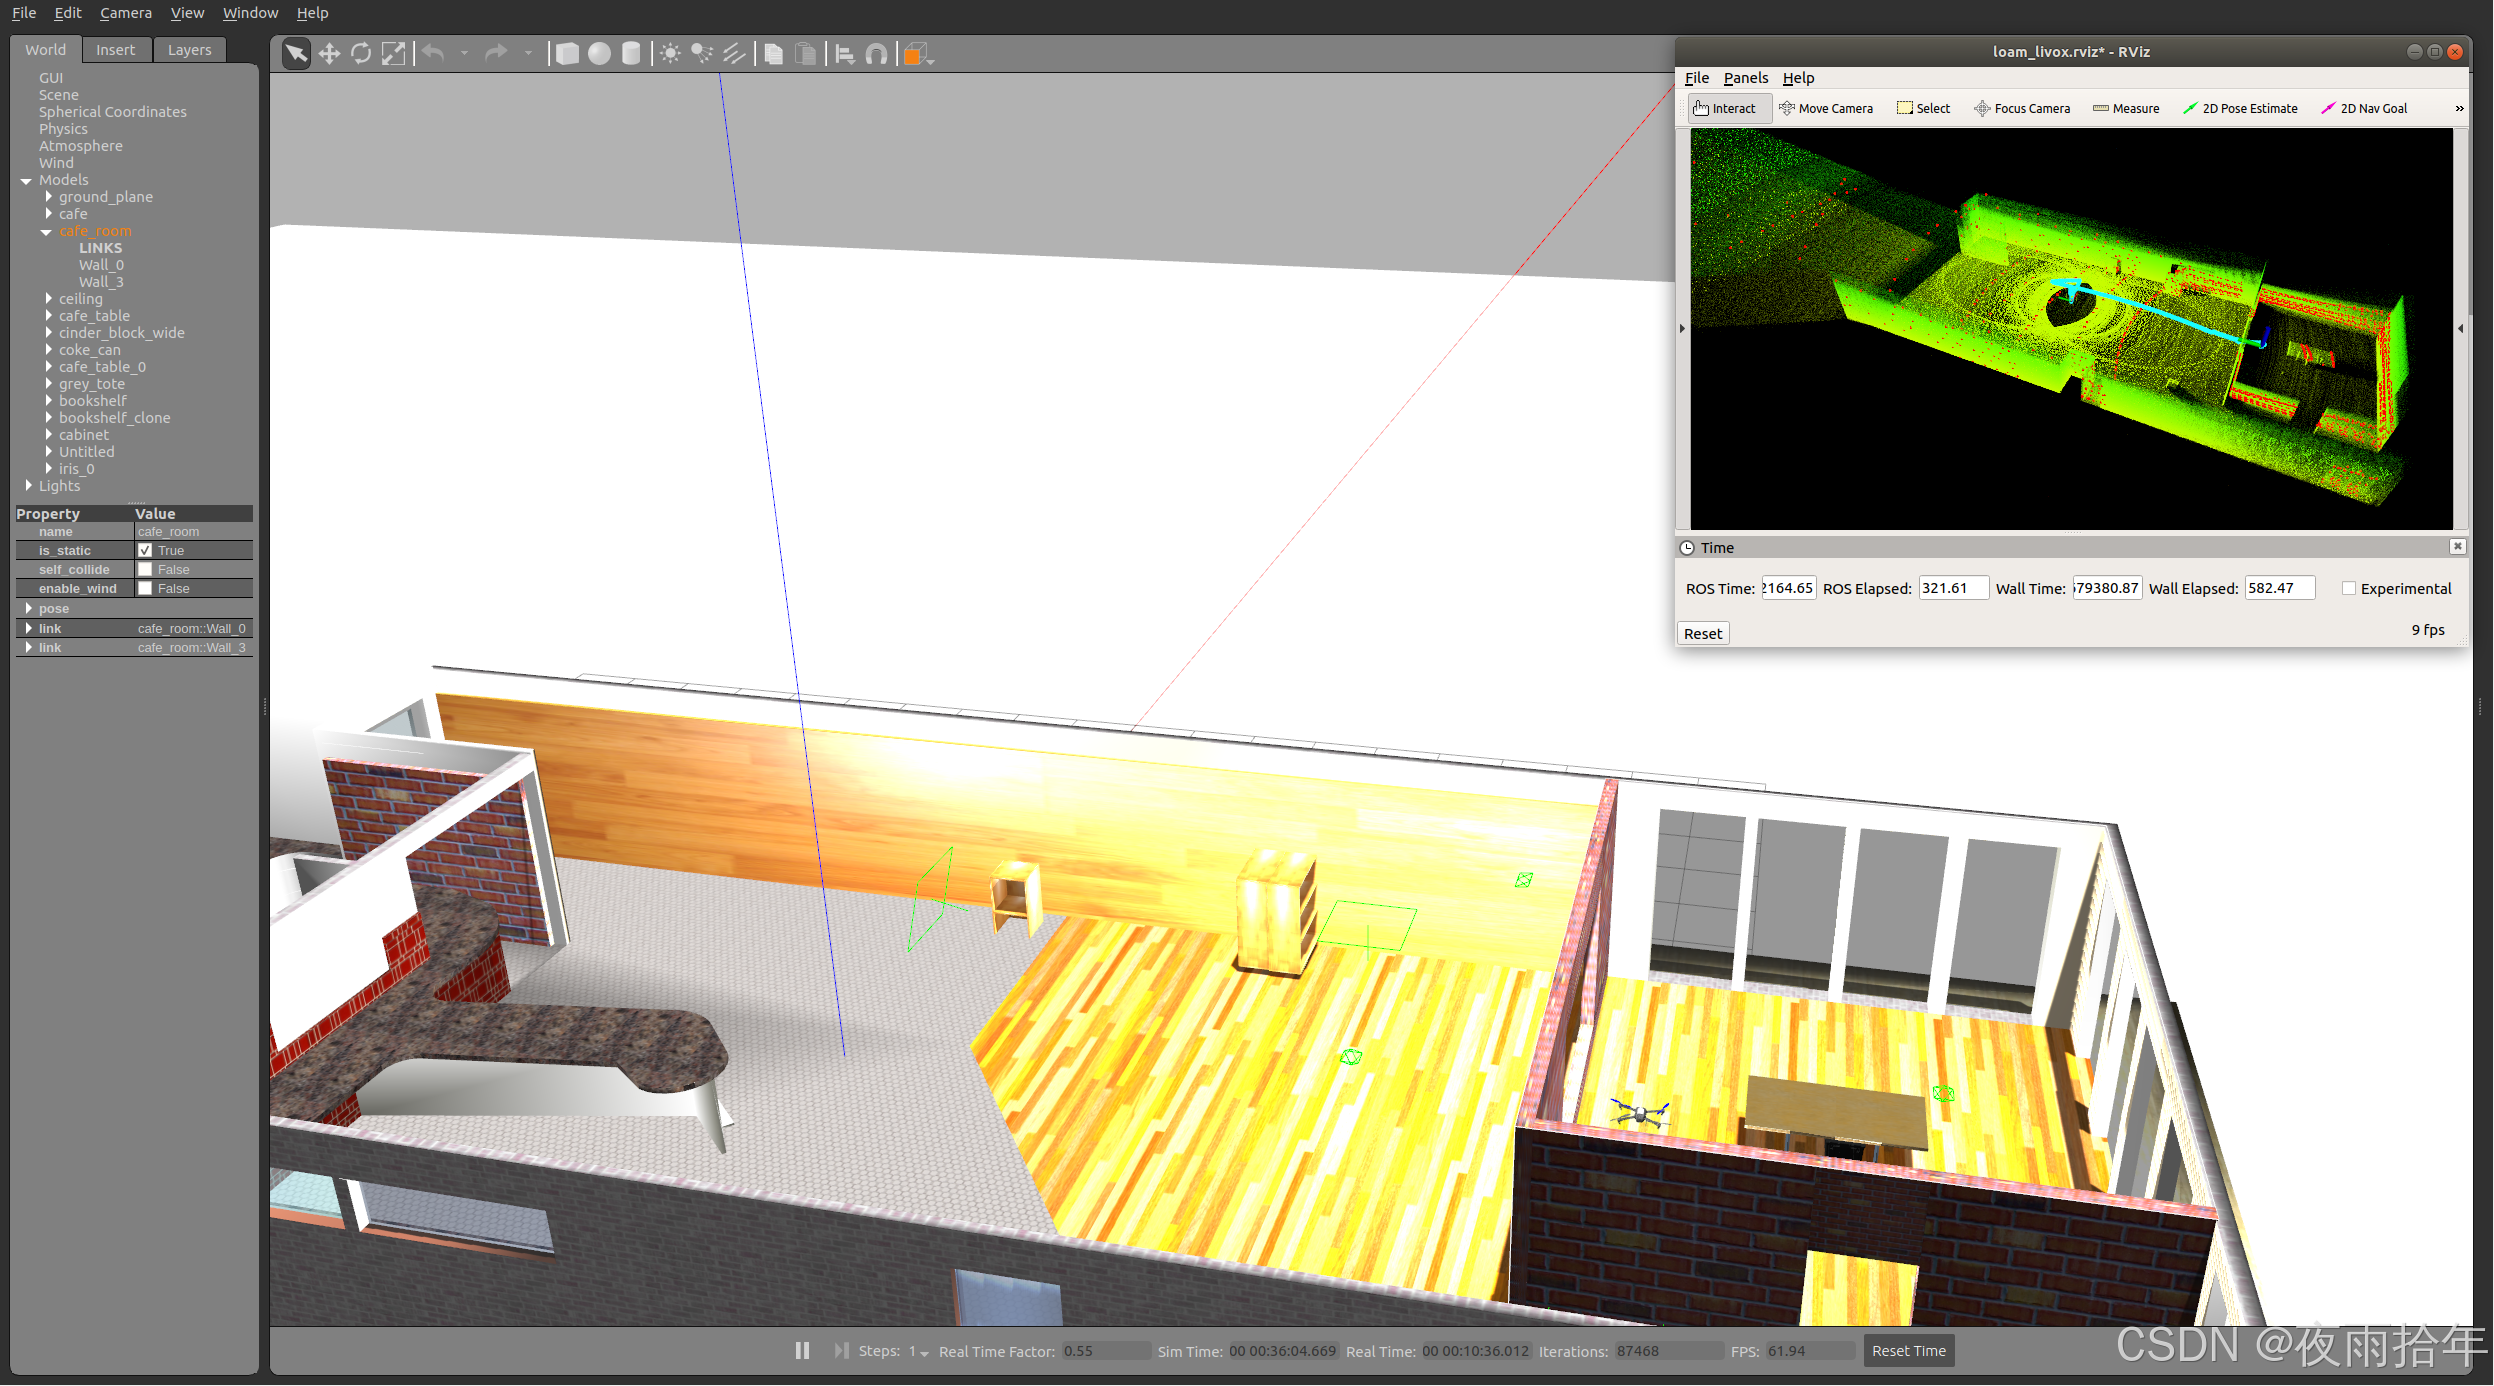Insert a sphere shape
This screenshot has height=1386, width=2494.
point(599,54)
